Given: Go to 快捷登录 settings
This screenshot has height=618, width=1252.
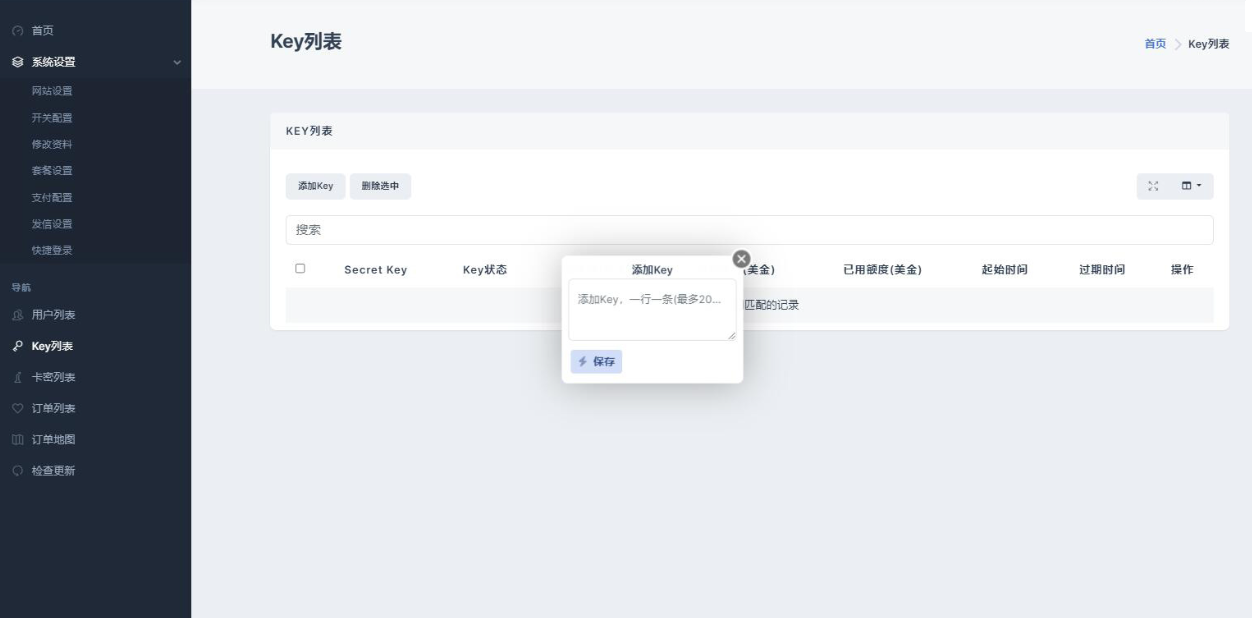Looking at the screenshot, I should (52, 250).
